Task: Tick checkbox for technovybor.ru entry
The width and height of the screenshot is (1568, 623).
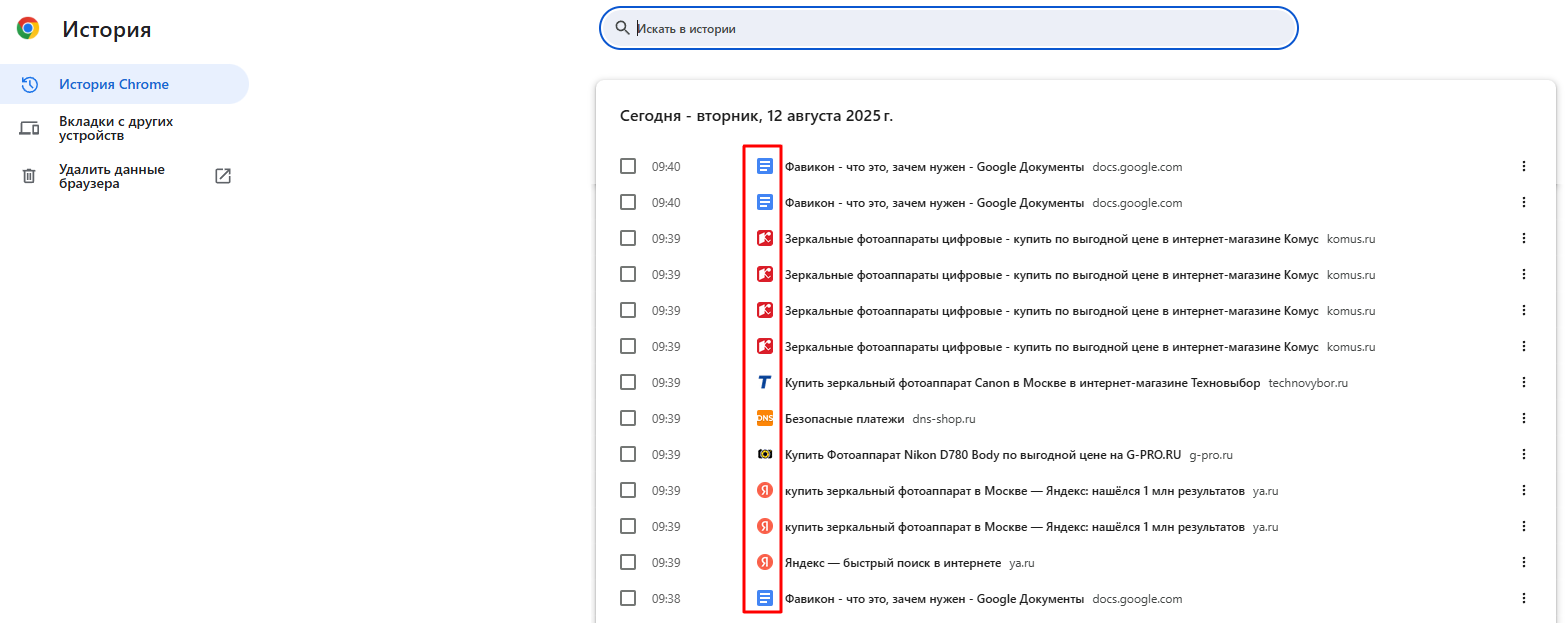Action: (628, 382)
